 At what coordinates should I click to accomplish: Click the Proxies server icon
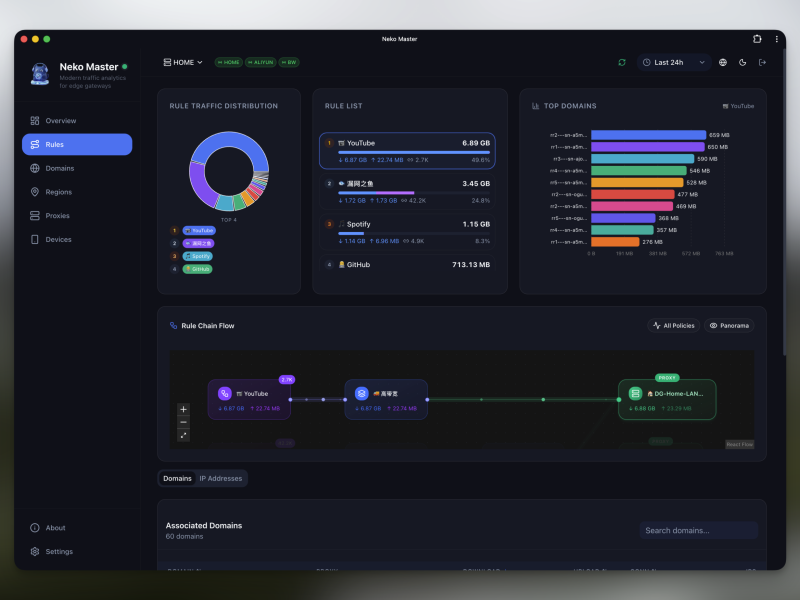click(35, 216)
